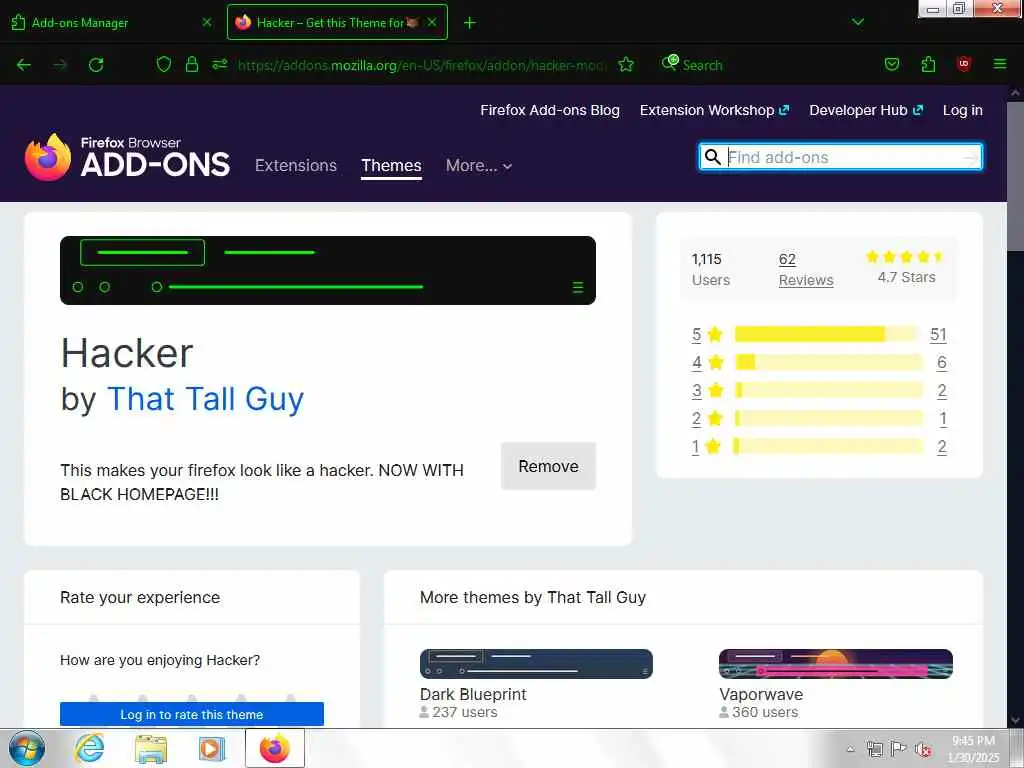
Task: Open the 6 four-star reviews count
Action: pyautogui.click(x=942, y=362)
